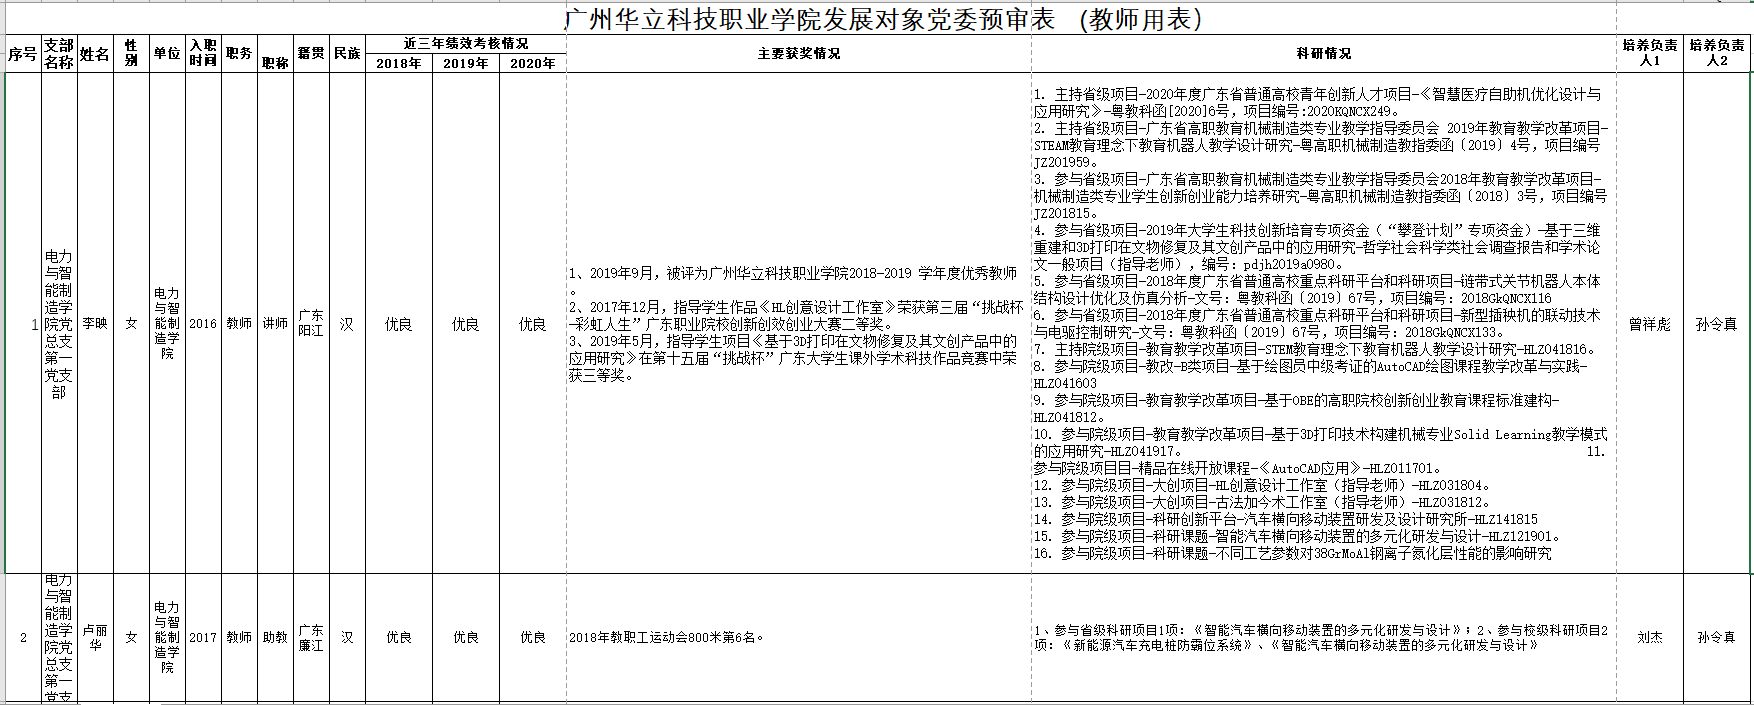
Task: Select 电力与智能制造学院 unit cell in 卢丽华's row
Action: pyautogui.click(x=167, y=638)
